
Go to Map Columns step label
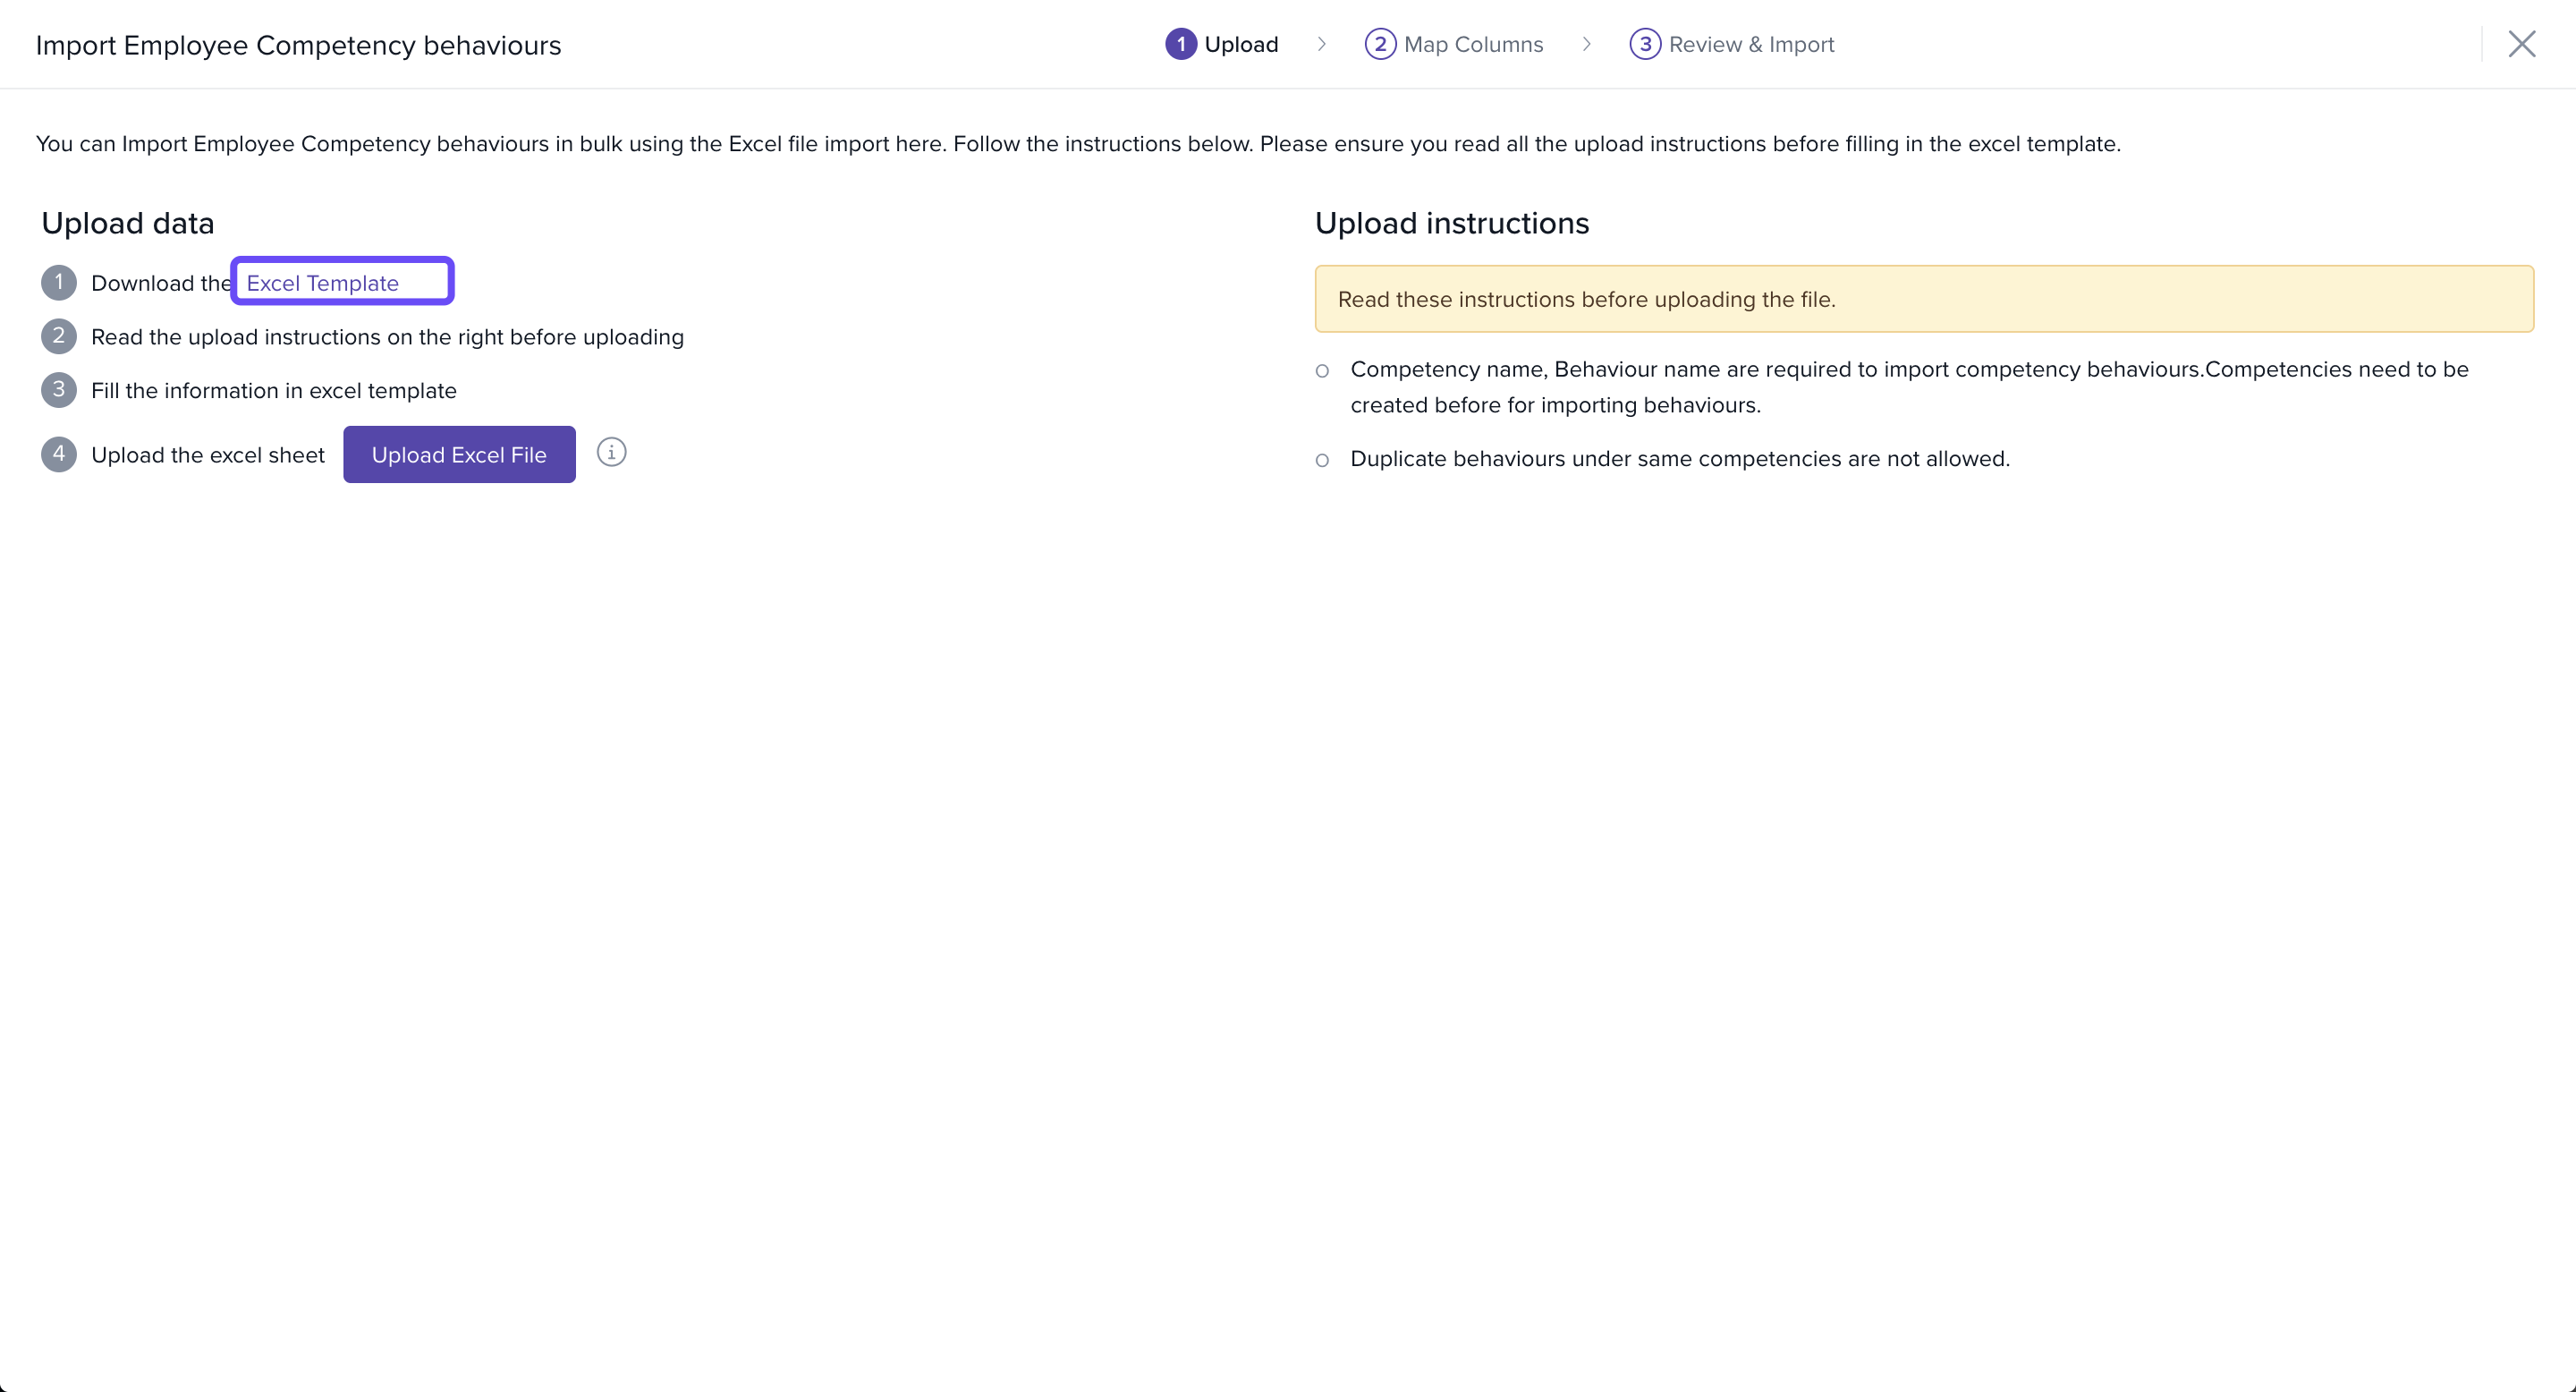click(x=1473, y=45)
